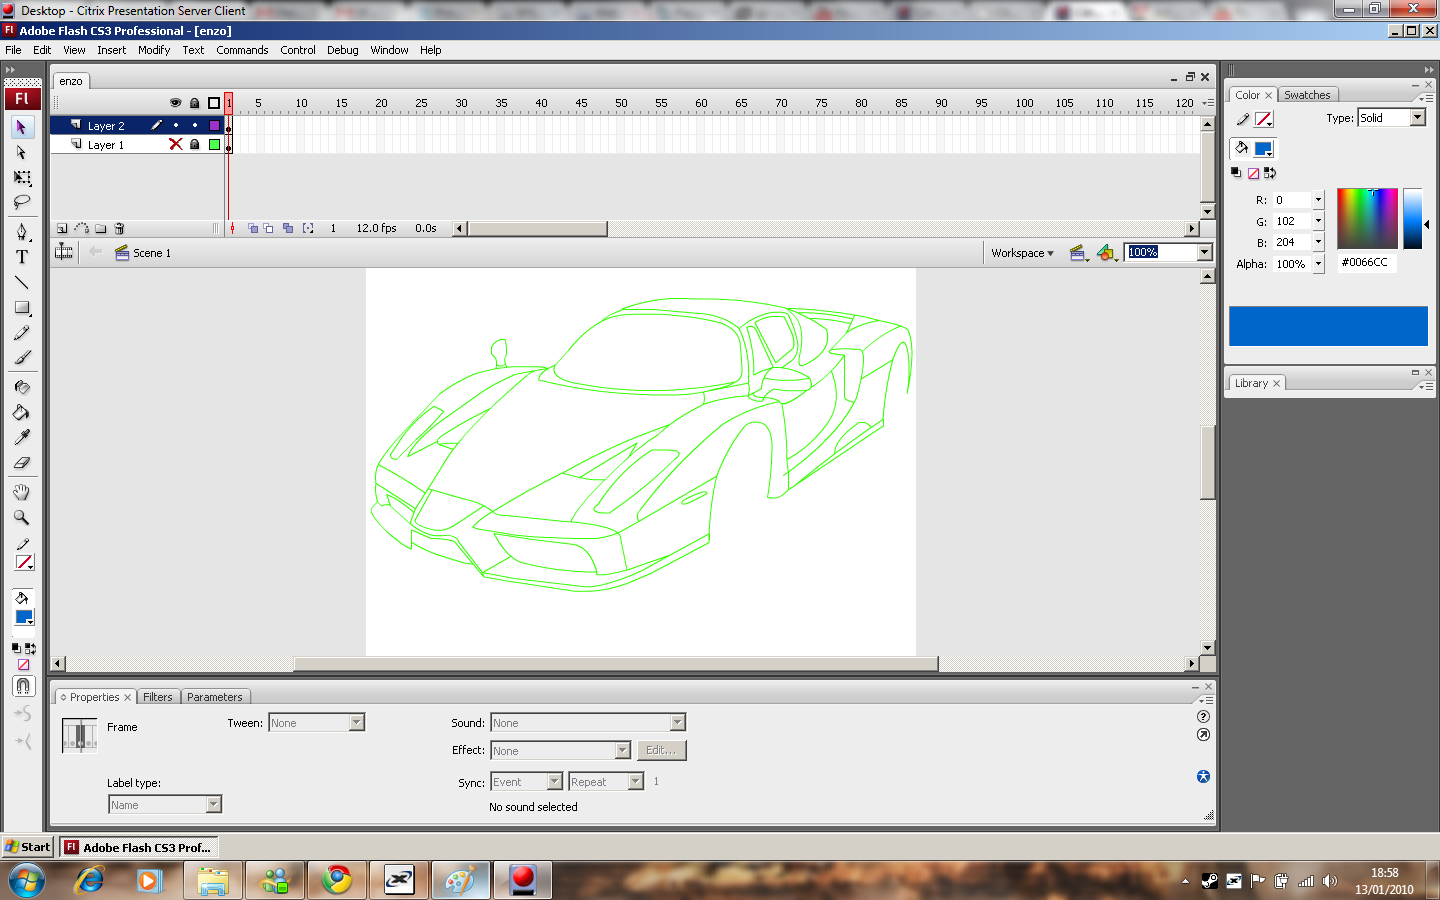
Task: Switch to the Parameters tab
Action: point(214,697)
